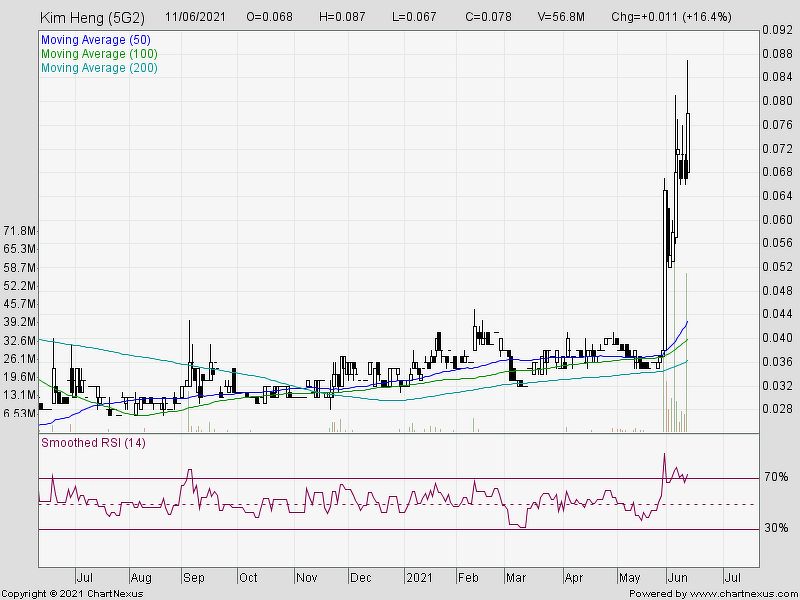Click price axis label '0.028'
800x600 pixels.
(777, 409)
